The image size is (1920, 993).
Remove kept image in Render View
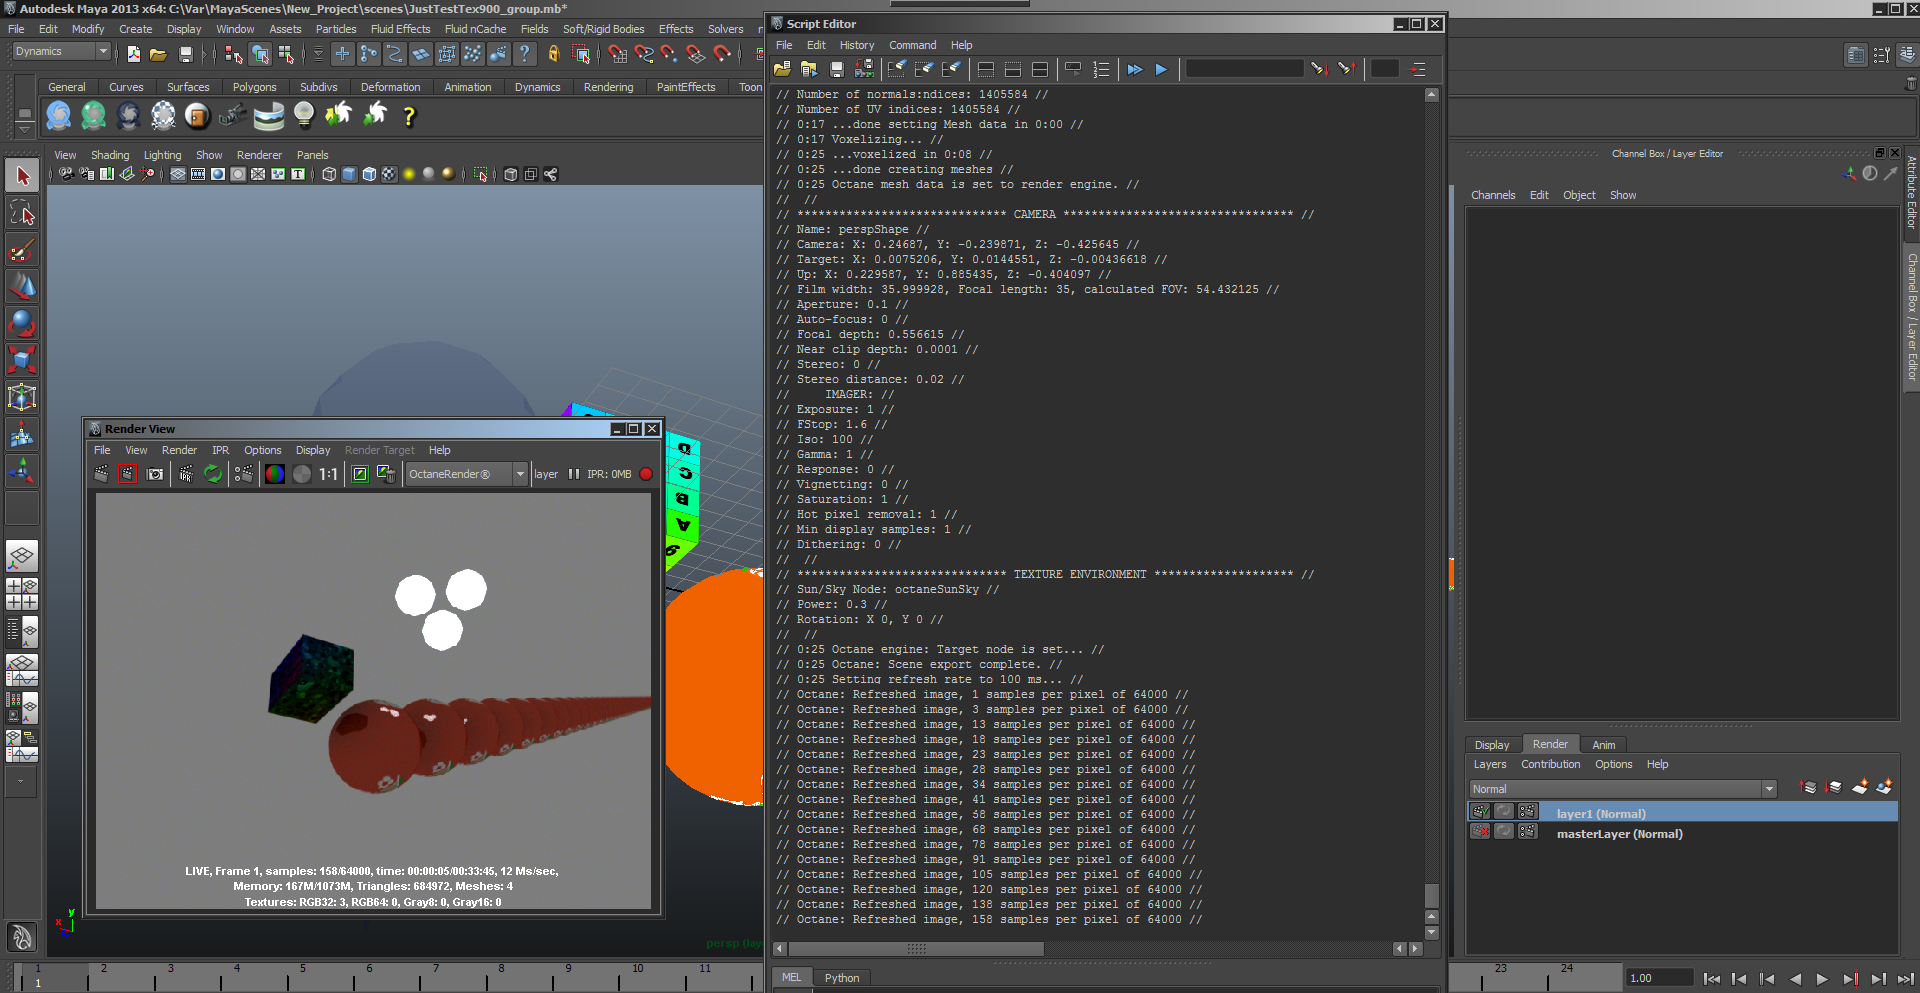[386, 474]
